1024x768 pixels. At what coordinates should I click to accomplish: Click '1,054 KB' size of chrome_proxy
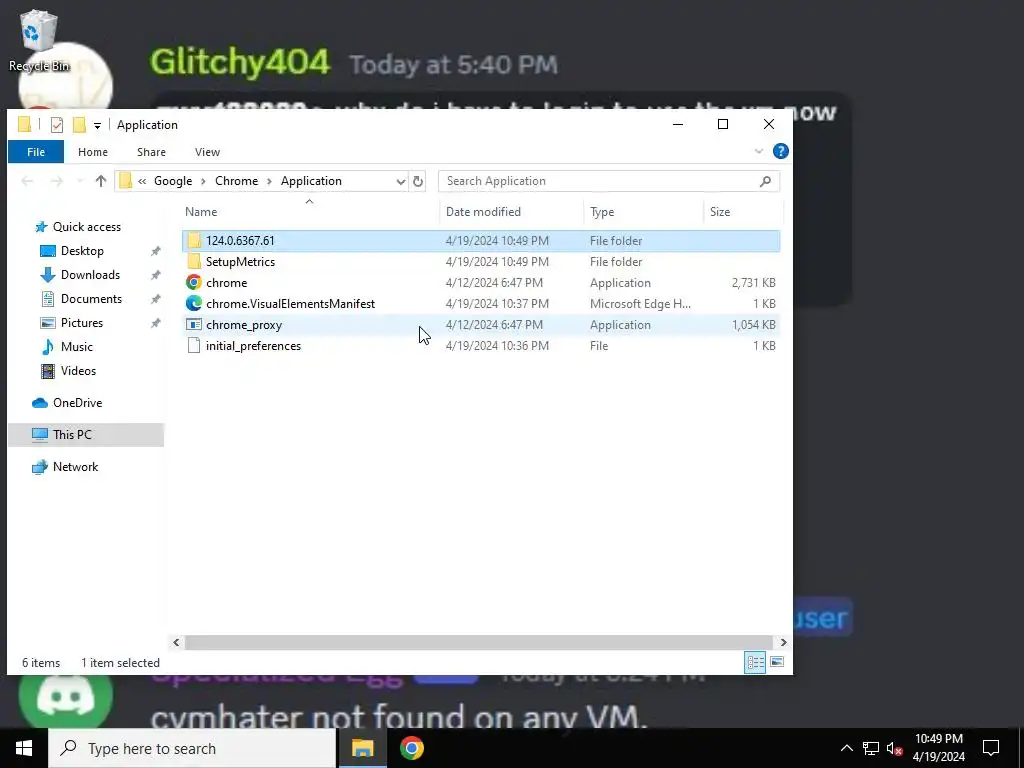(753, 325)
